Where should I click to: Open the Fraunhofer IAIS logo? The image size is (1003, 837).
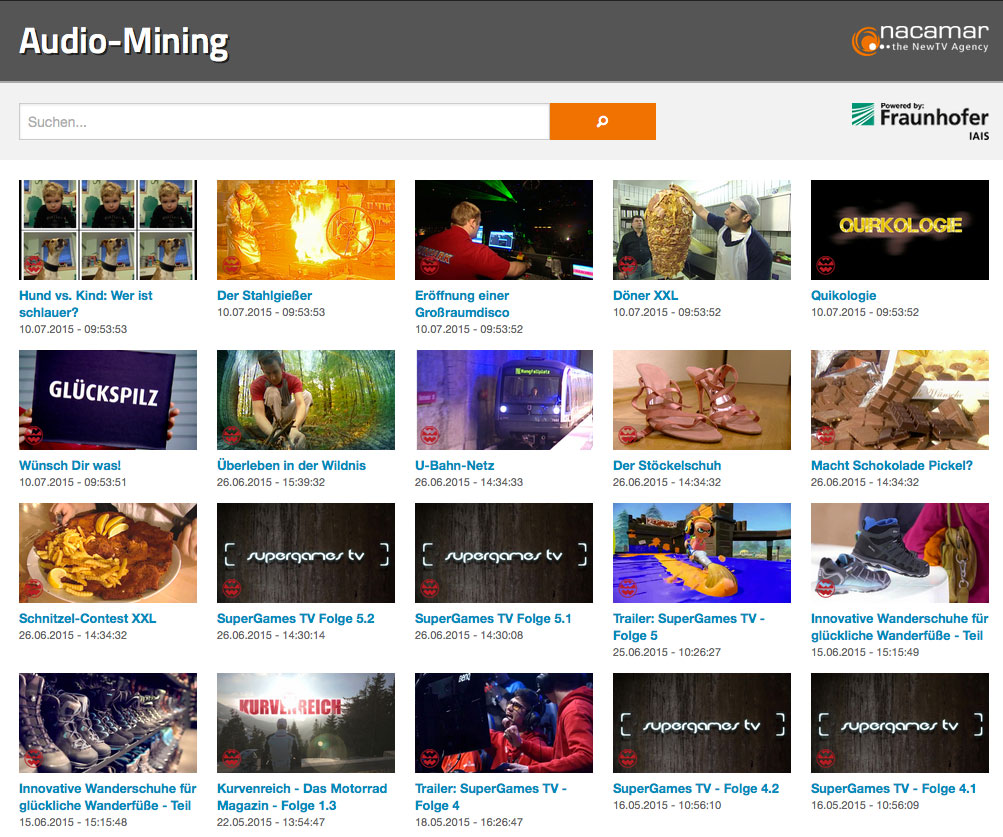[x=920, y=122]
